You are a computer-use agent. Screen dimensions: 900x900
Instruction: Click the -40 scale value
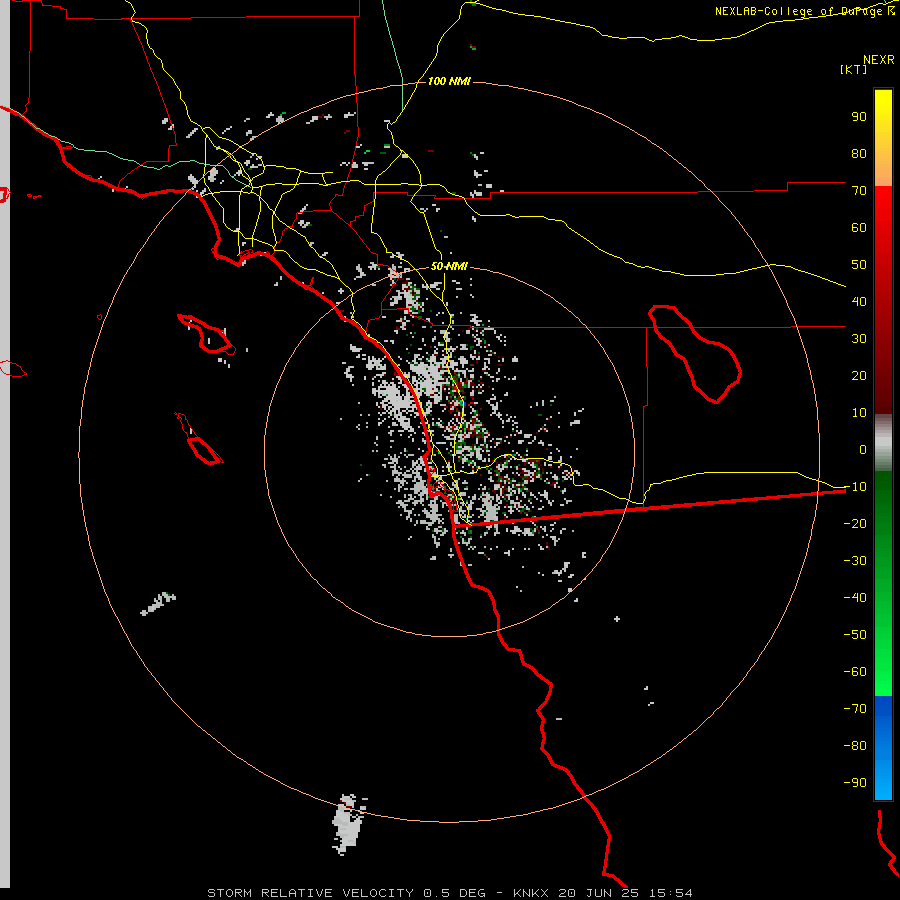[855, 598]
